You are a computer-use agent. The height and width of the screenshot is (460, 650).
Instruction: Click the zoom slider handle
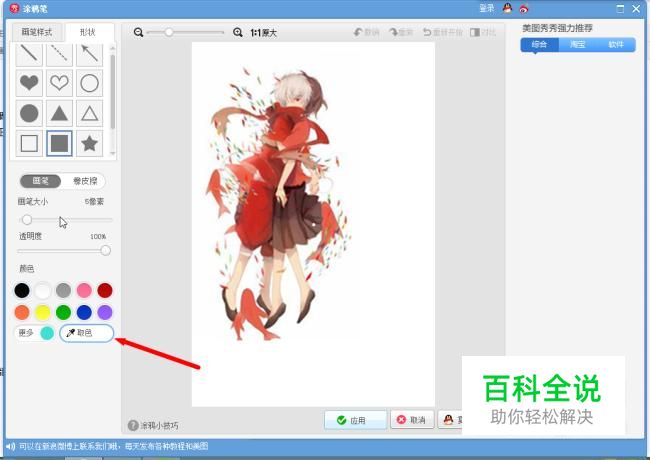pyautogui.click(x=169, y=32)
